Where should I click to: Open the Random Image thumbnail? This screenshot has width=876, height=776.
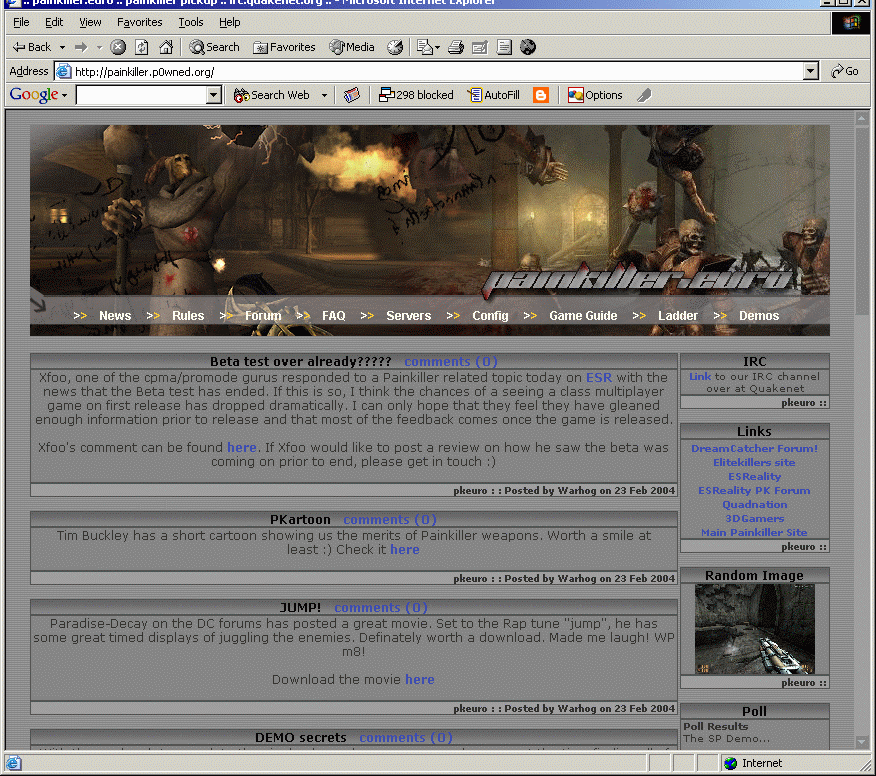pyautogui.click(x=754, y=629)
